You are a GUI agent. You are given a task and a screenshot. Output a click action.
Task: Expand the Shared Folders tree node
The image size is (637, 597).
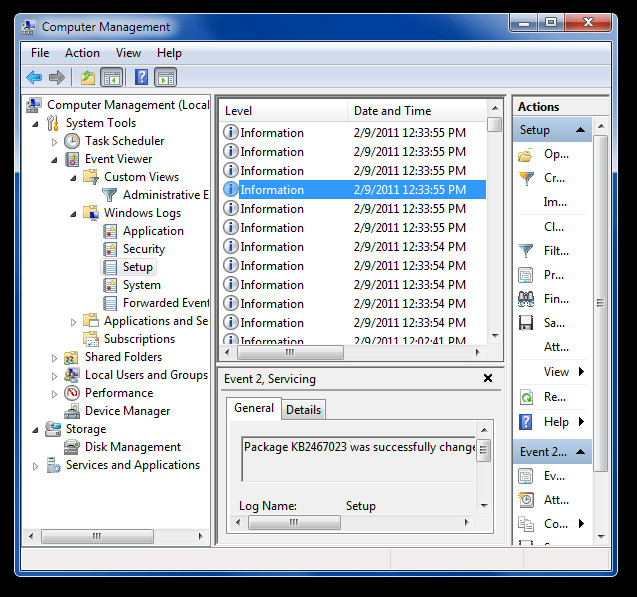[54, 358]
